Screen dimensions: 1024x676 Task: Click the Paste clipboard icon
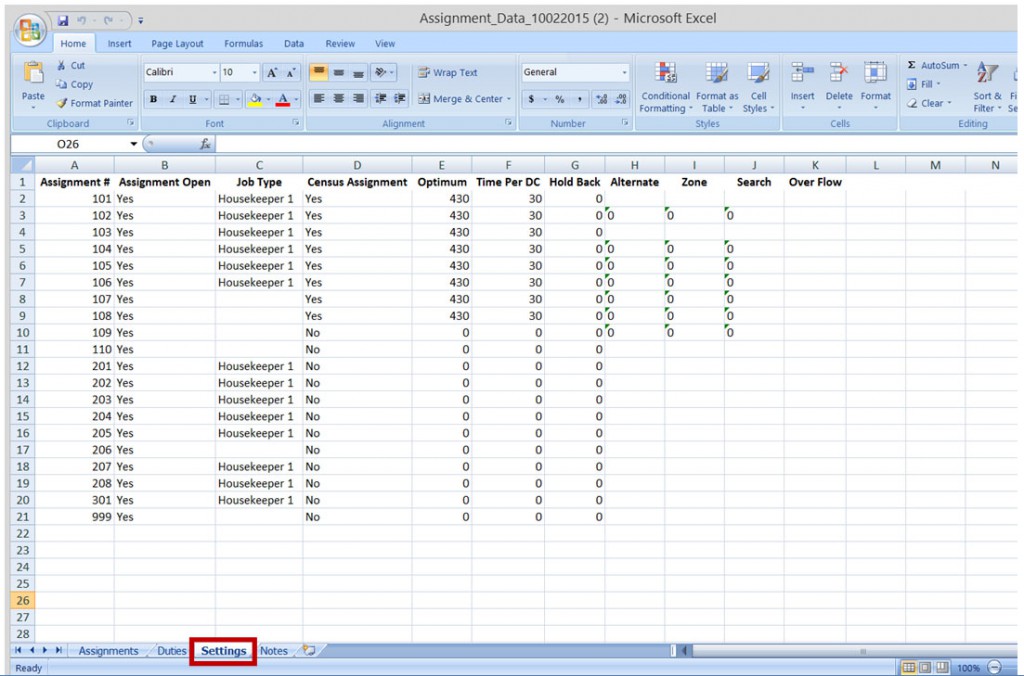point(33,73)
